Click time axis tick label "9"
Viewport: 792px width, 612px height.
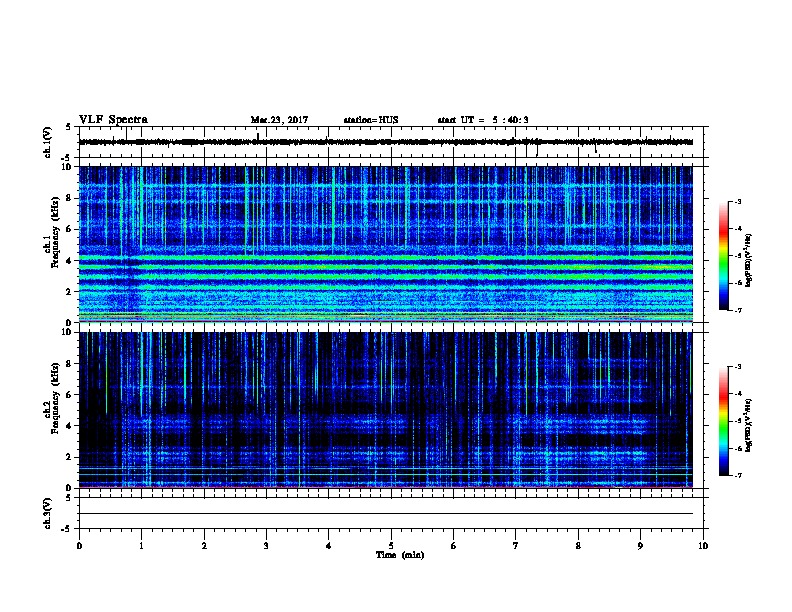click(x=640, y=546)
